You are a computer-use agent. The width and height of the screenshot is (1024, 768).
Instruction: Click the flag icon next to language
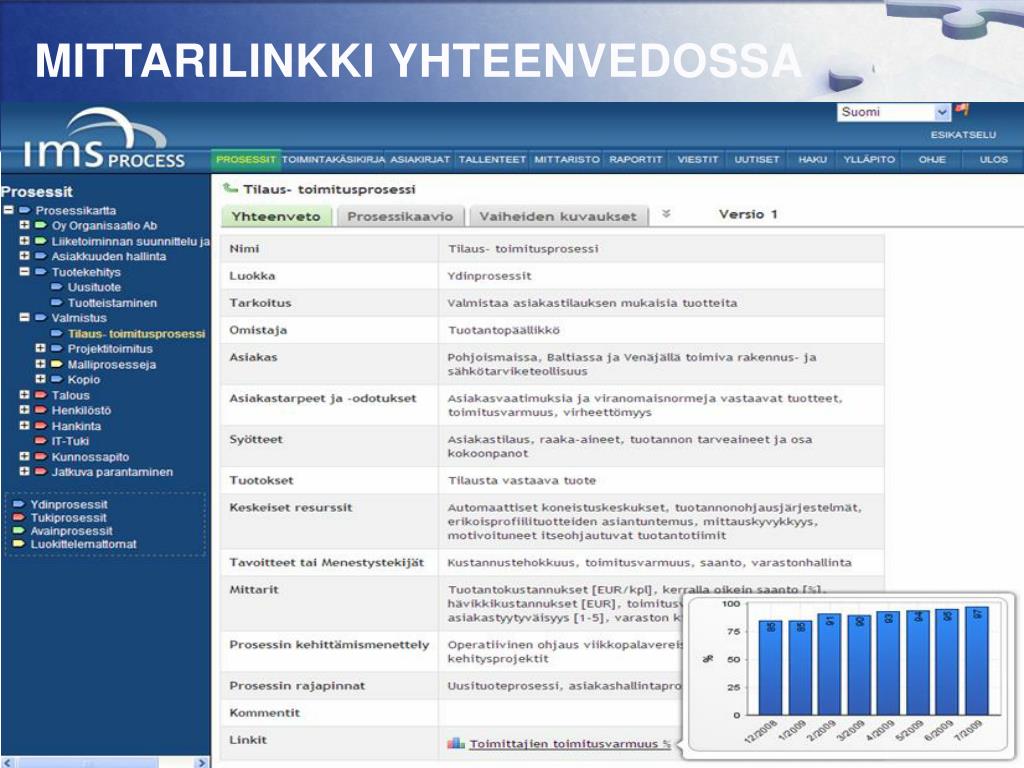(961, 110)
